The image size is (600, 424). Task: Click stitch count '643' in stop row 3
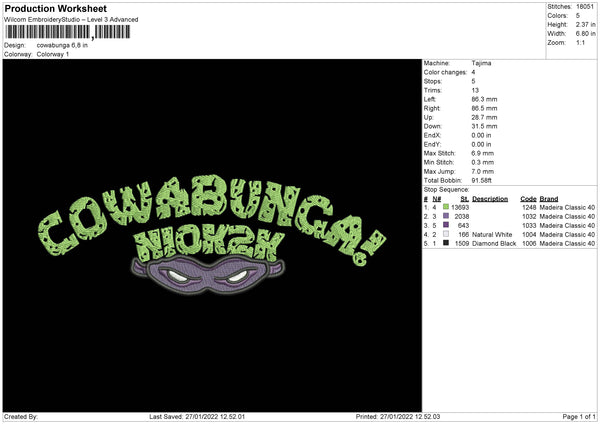pyautogui.click(x=463, y=225)
